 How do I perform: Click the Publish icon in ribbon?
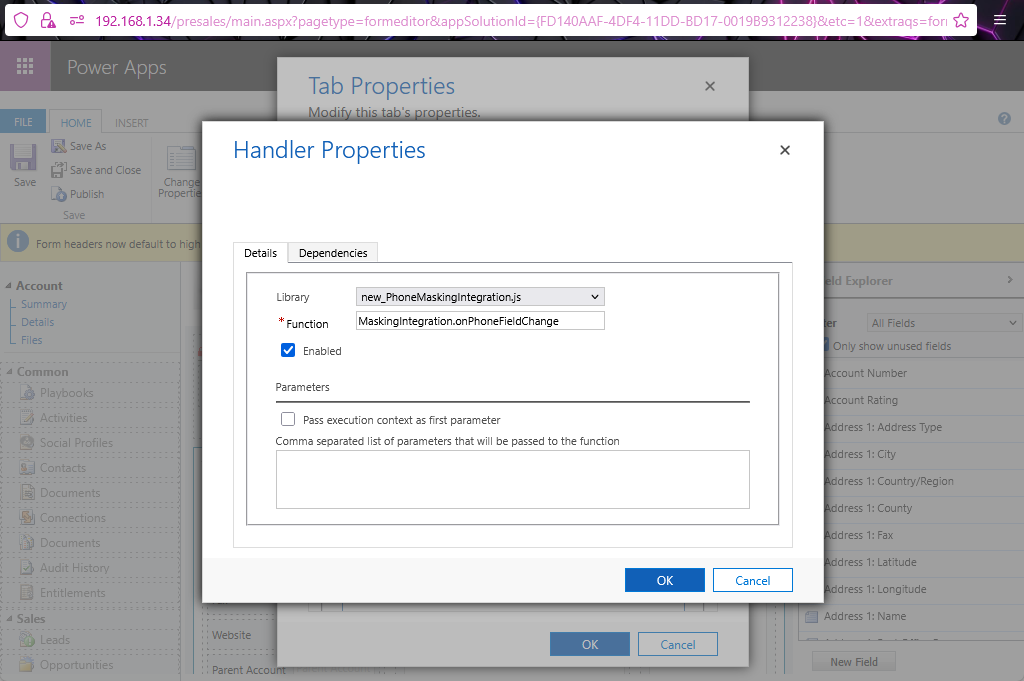(x=59, y=194)
